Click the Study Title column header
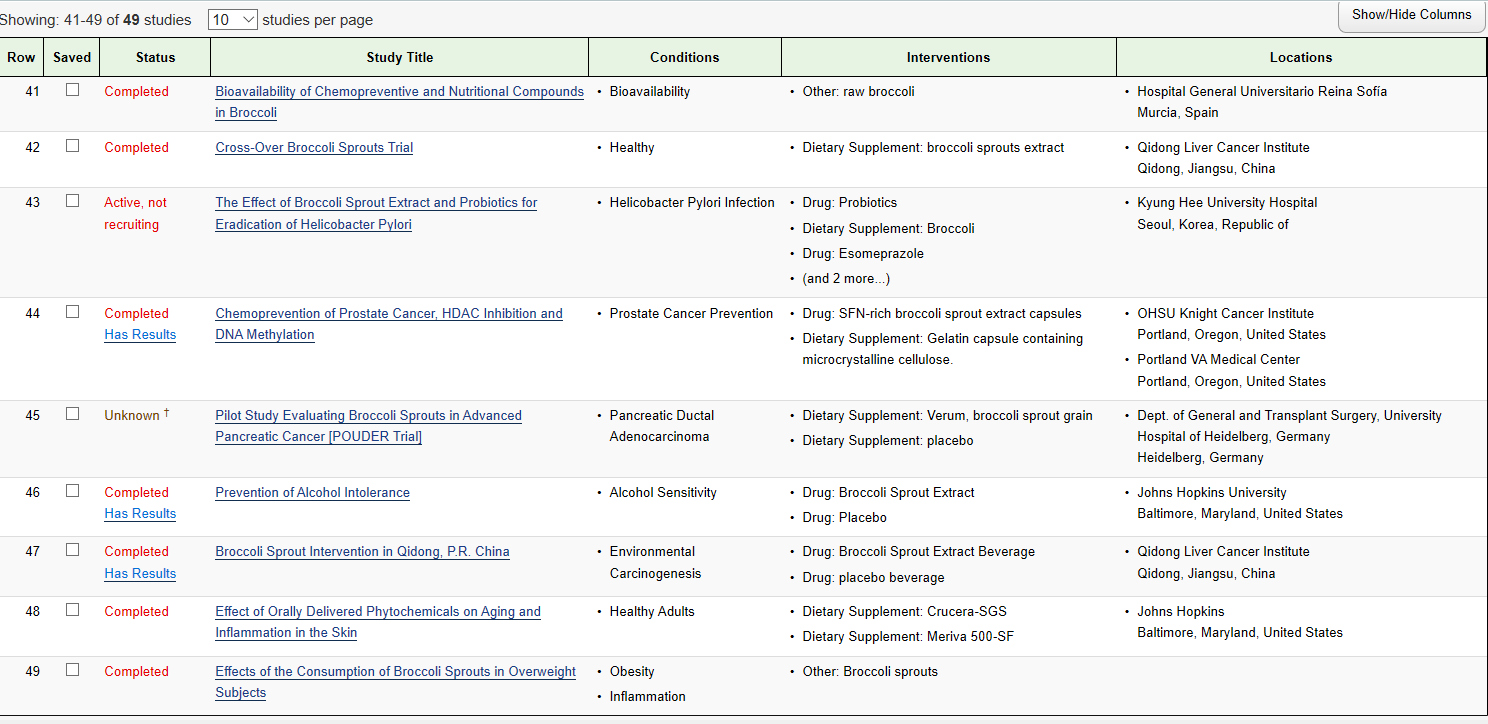 click(x=399, y=57)
